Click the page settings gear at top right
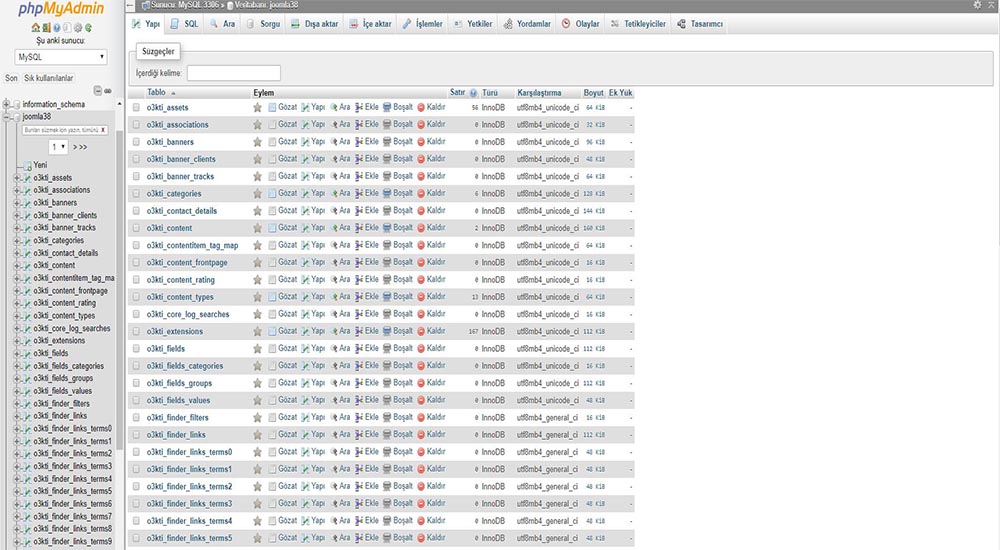 coord(977,5)
